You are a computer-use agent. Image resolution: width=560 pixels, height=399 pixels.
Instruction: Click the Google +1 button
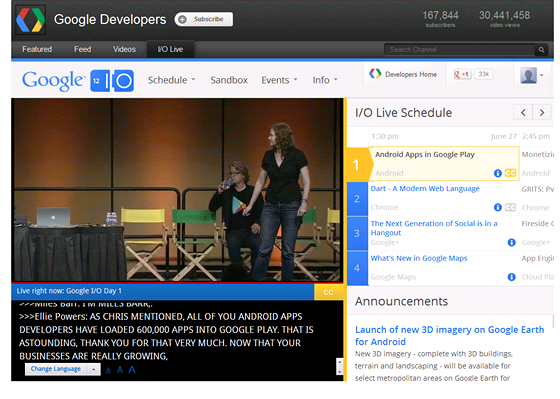pyautogui.click(x=462, y=74)
